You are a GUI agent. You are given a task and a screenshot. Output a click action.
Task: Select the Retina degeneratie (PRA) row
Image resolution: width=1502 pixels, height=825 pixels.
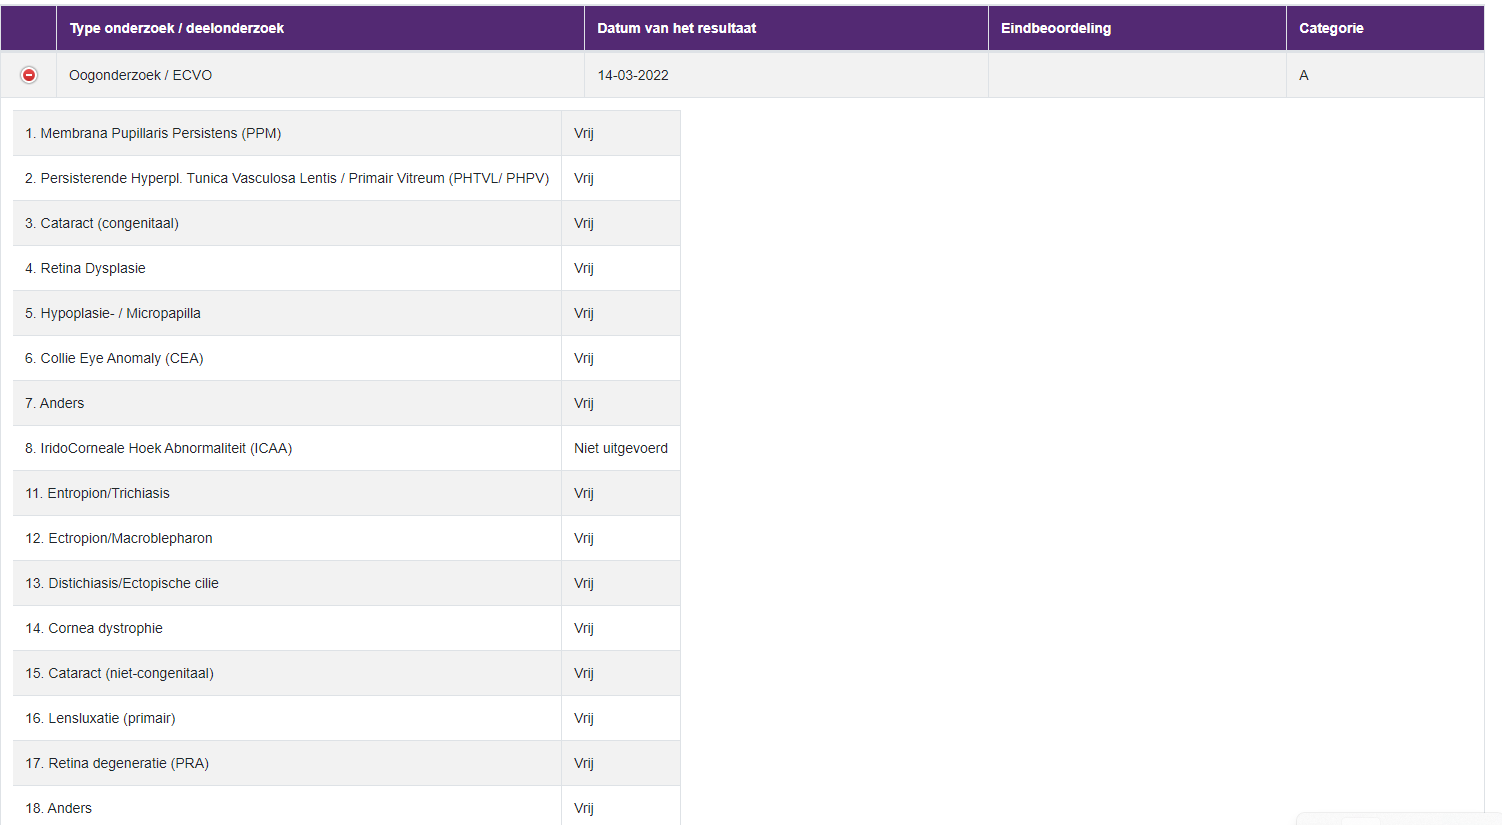coord(117,763)
